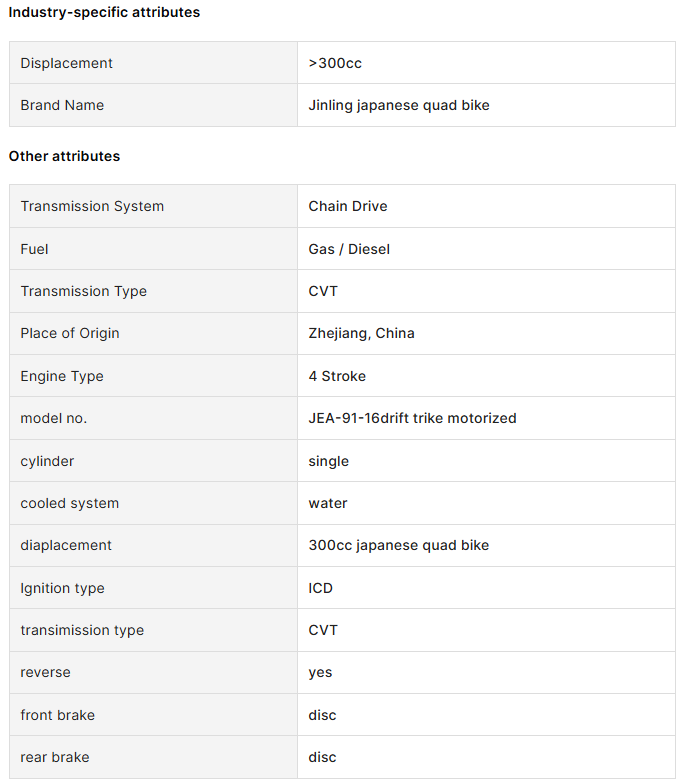
Task: Select the reverse label cell
Action: point(153,672)
